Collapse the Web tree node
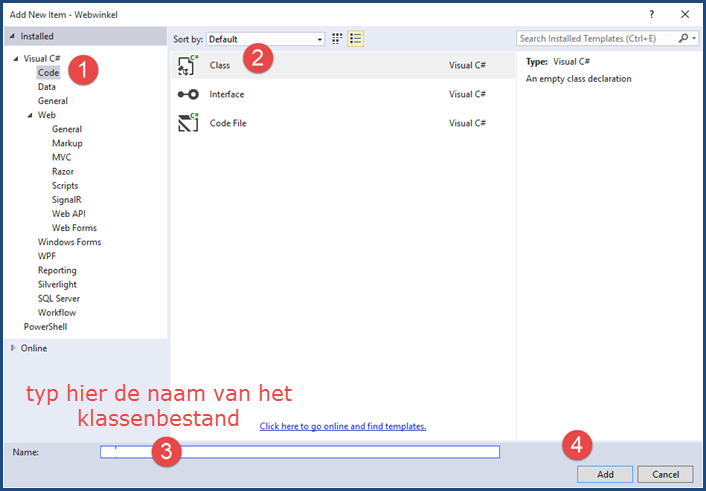The height and width of the screenshot is (491, 706). tap(29, 116)
